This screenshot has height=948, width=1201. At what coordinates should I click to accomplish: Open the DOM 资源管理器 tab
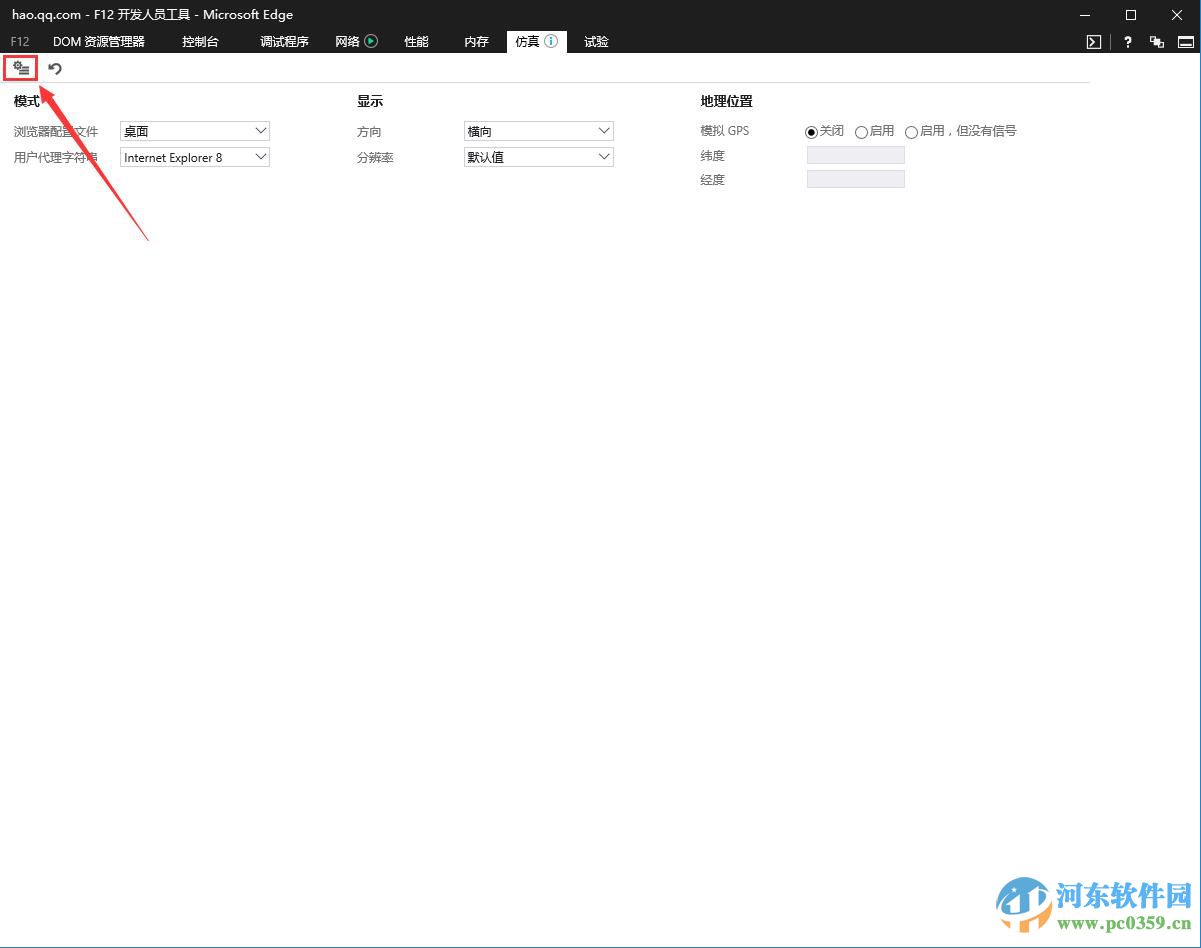tap(101, 41)
